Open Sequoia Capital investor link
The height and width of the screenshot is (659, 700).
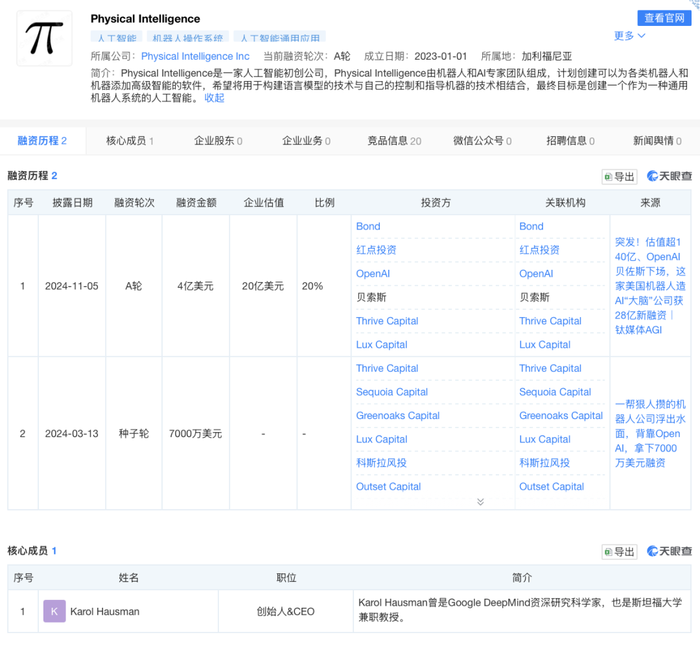(392, 392)
